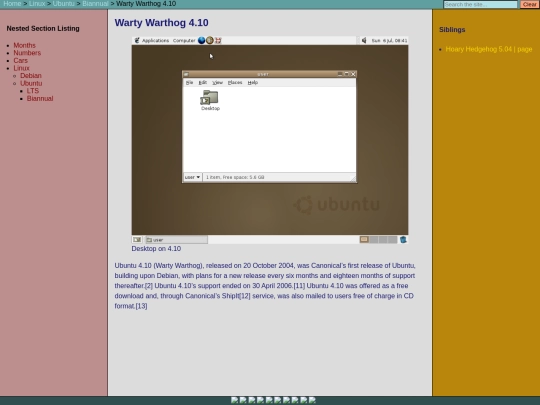Open LTS under Ubuntu in the sidebar

(x=33, y=91)
